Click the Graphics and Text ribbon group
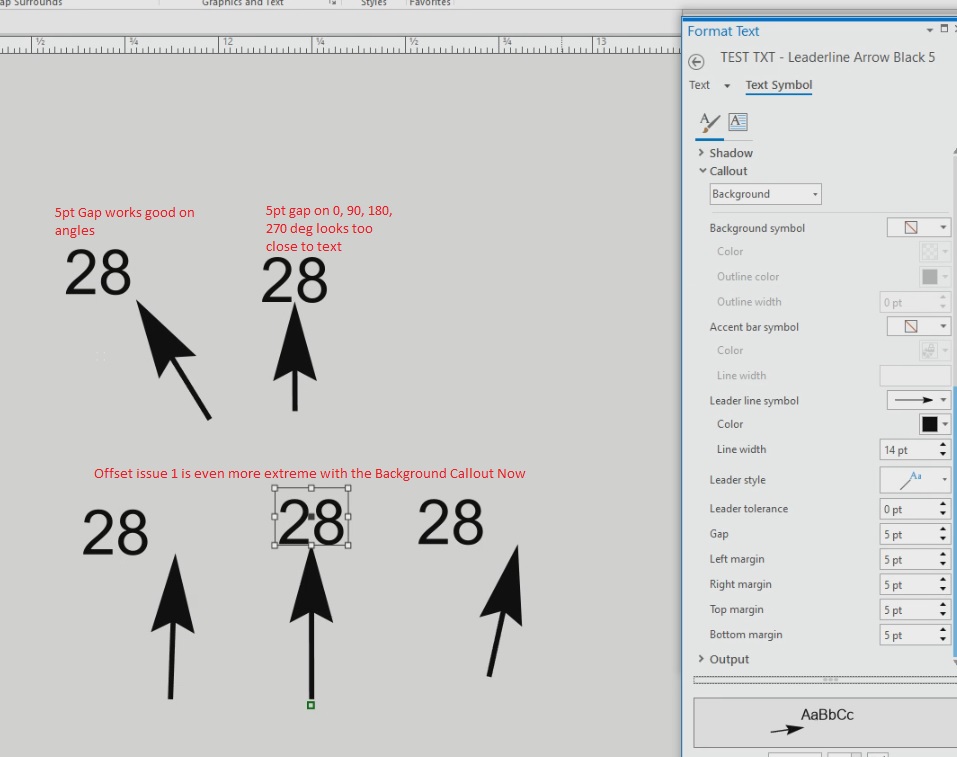The height and width of the screenshot is (757, 957). [242, 3]
